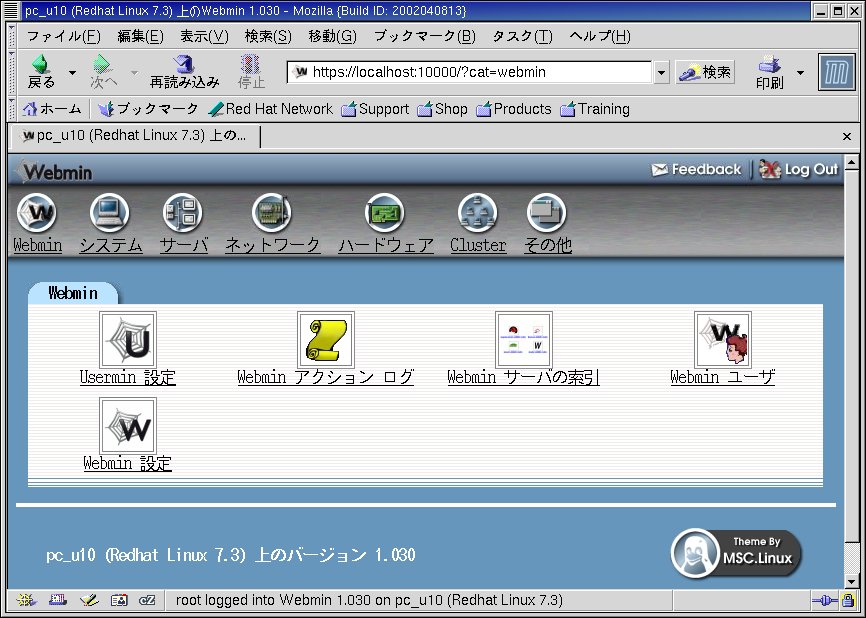Open the print options dropdown arrow
Screen dimensions: 866x618
pyautogui.click(x=800, y=72)
